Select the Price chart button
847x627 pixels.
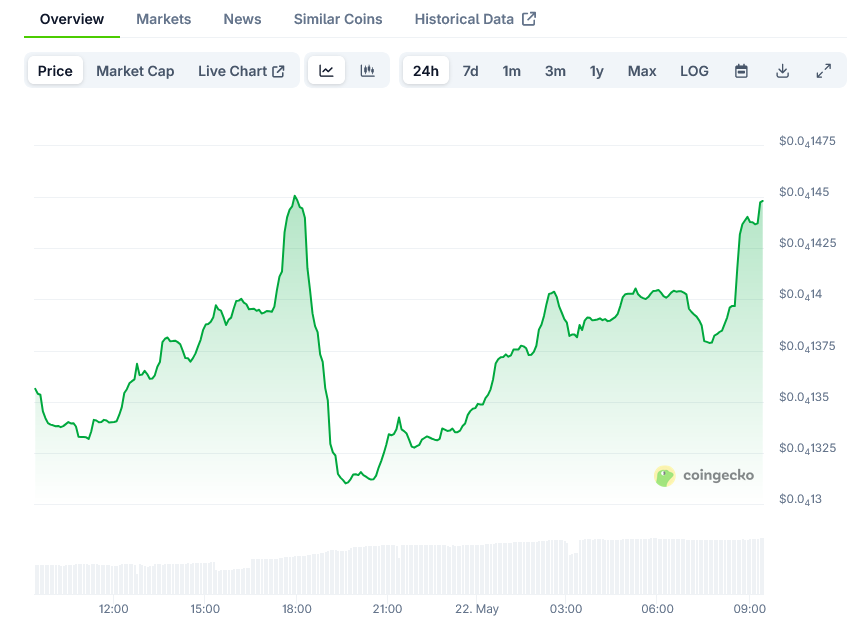[55, 71]
